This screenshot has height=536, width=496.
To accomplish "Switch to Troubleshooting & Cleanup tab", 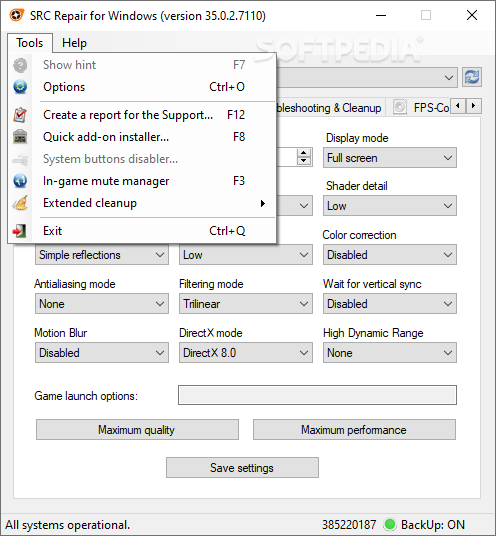I will click(330, 108).
